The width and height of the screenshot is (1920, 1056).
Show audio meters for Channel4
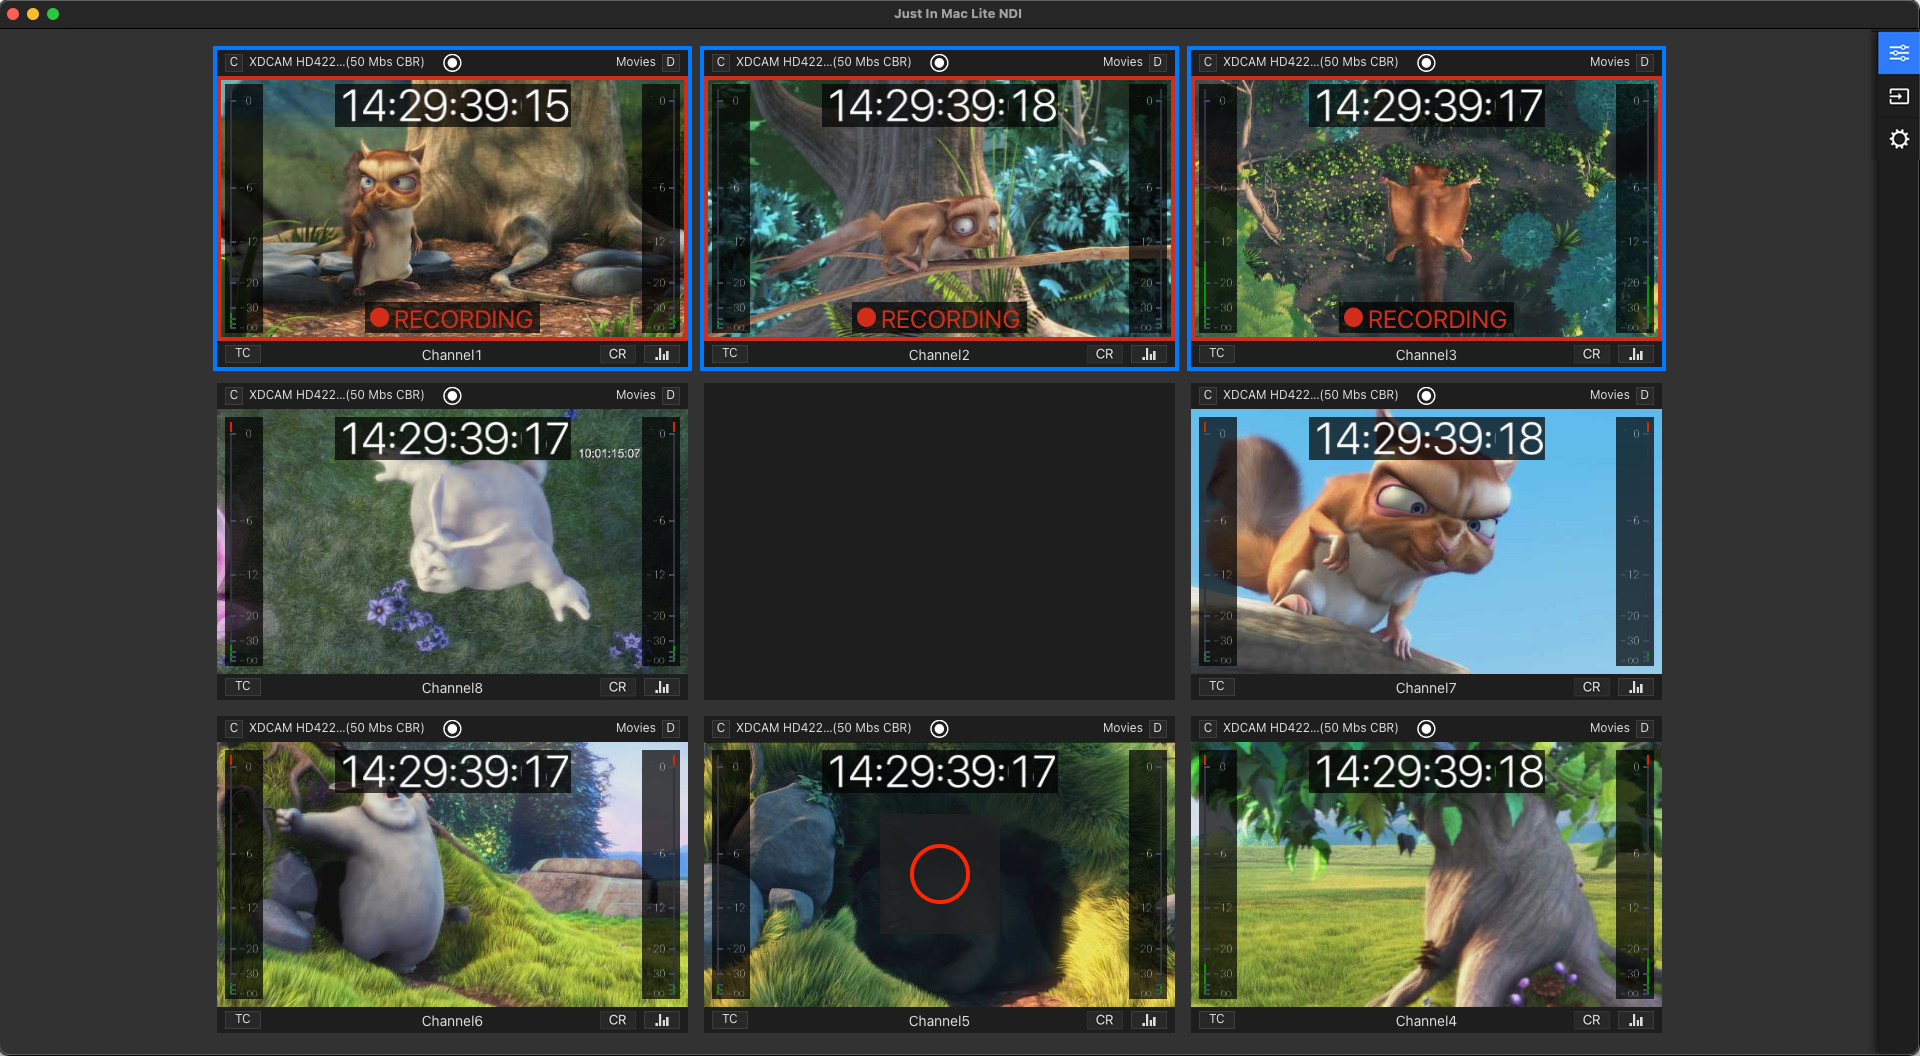1636,1020
